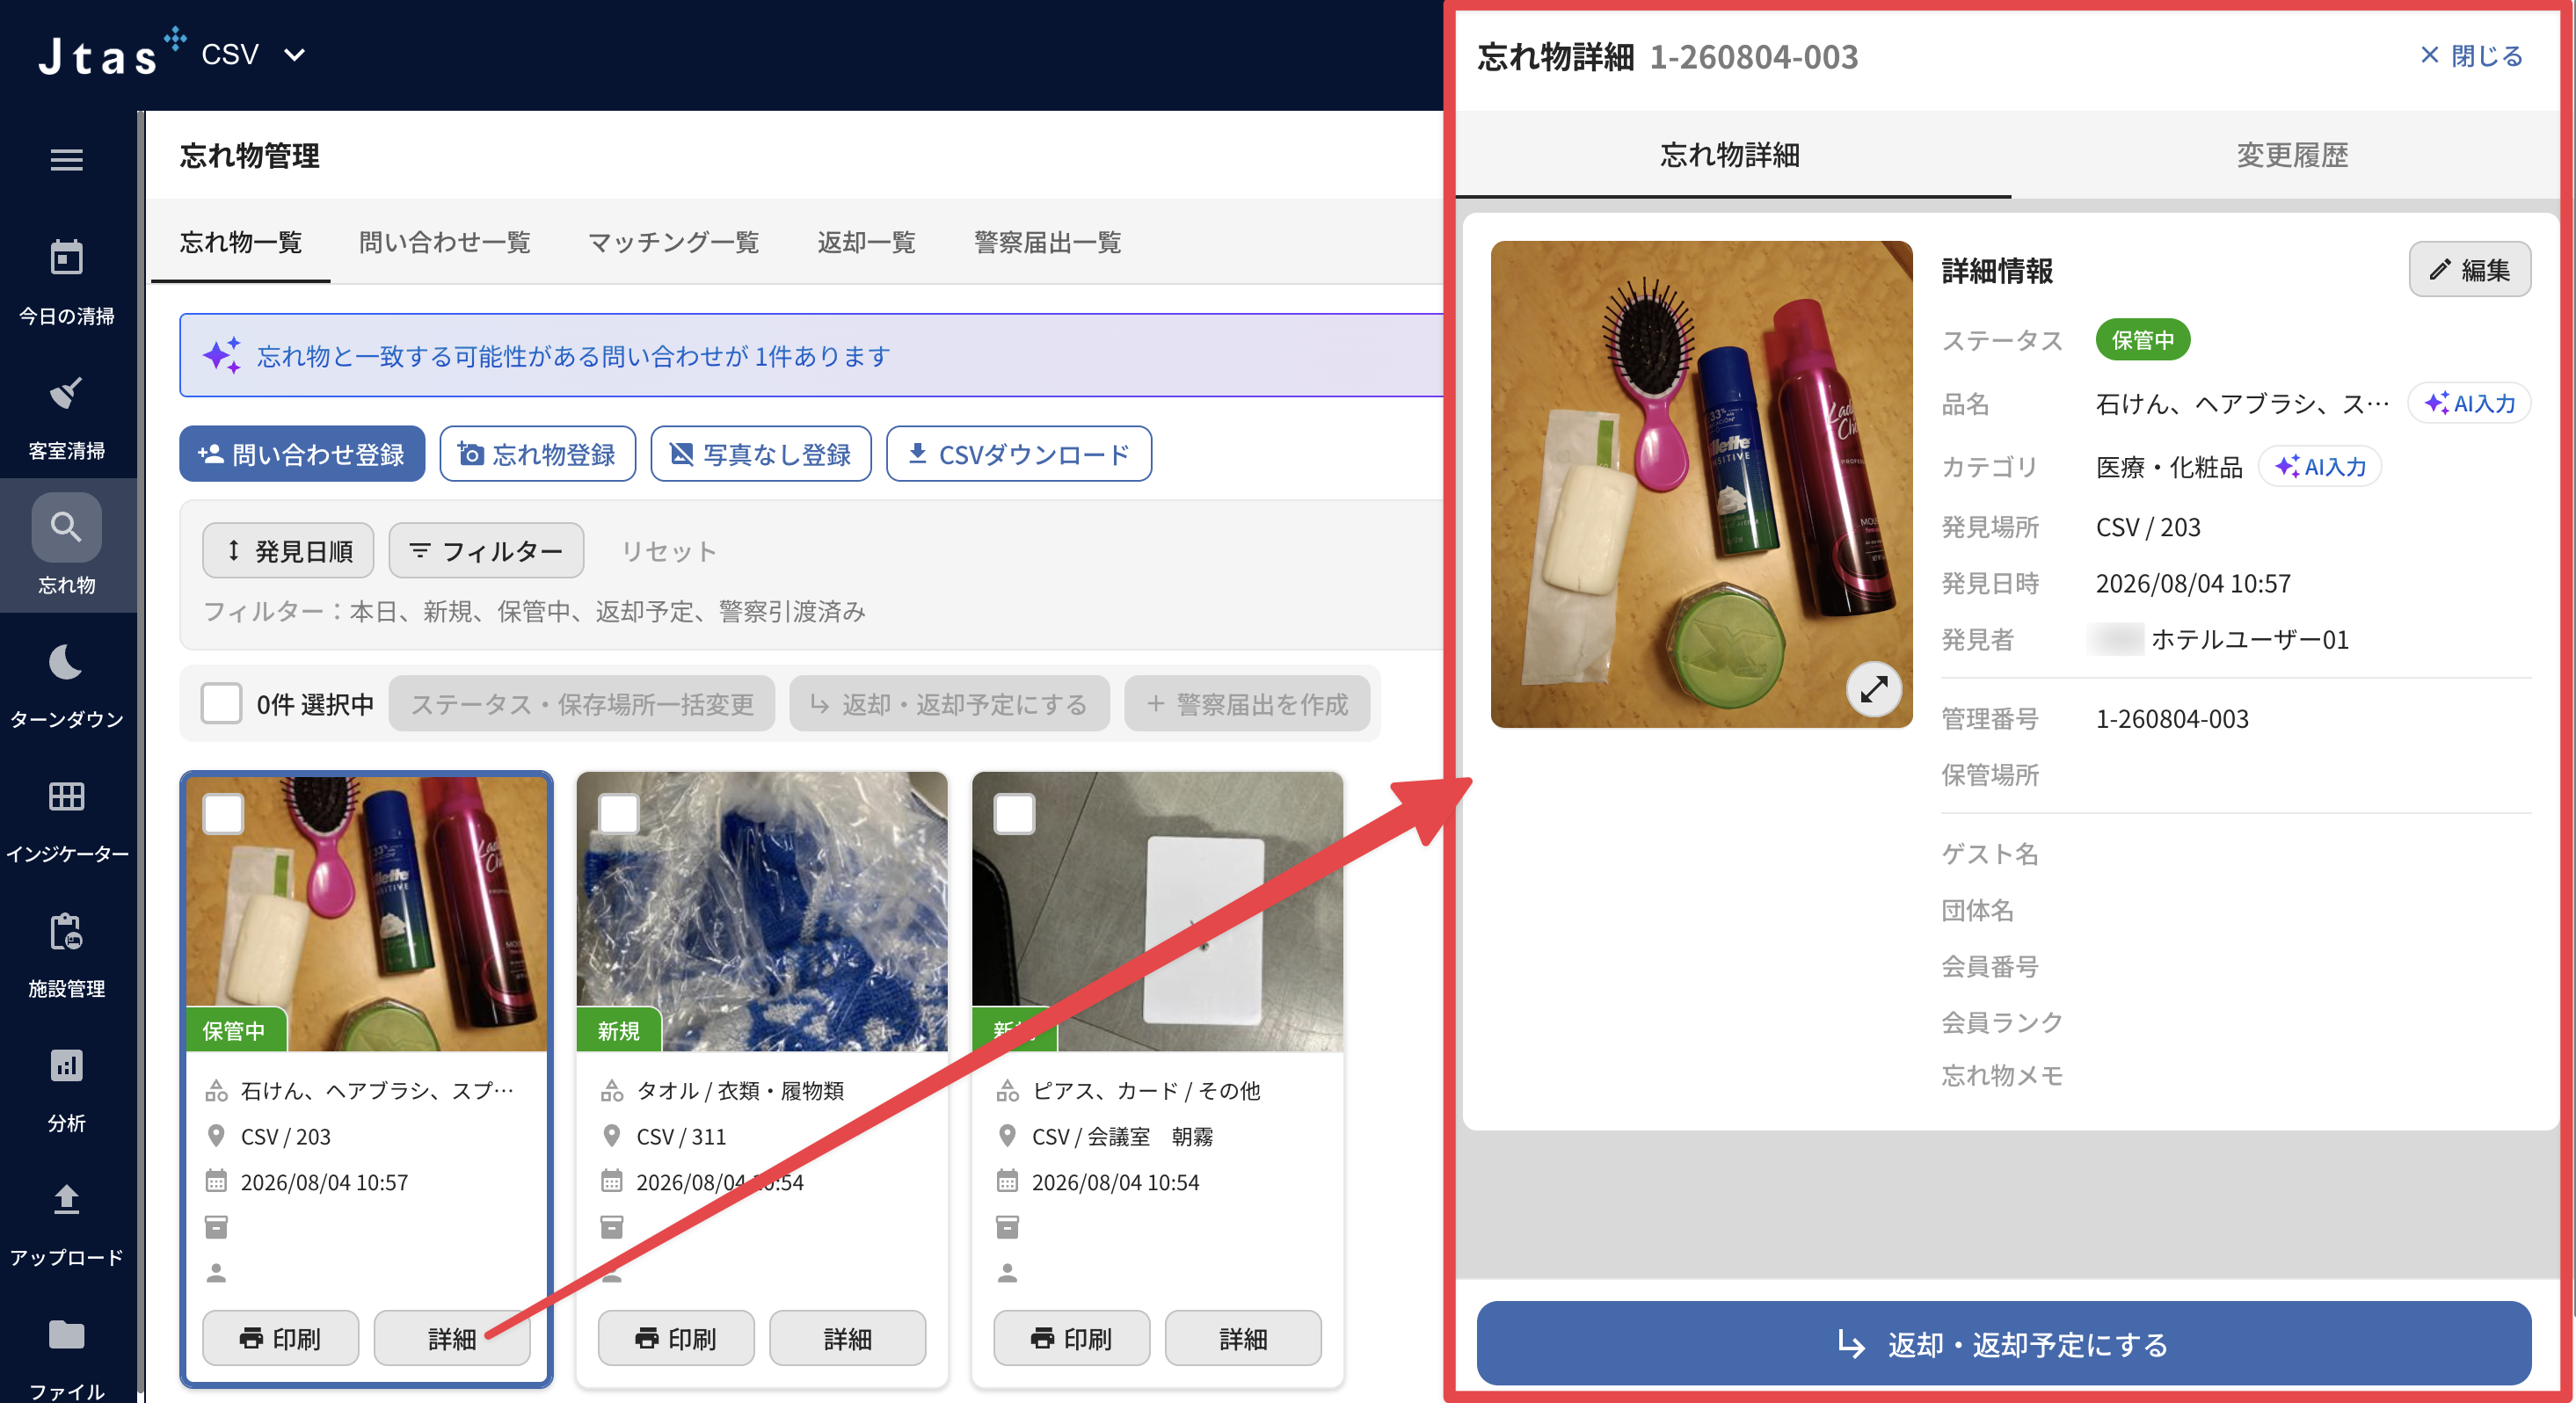The image size is (2576, 1403).
Task: Open アップロード in the sidebar
Action: pyautogui.click(x=67, y=1224)
